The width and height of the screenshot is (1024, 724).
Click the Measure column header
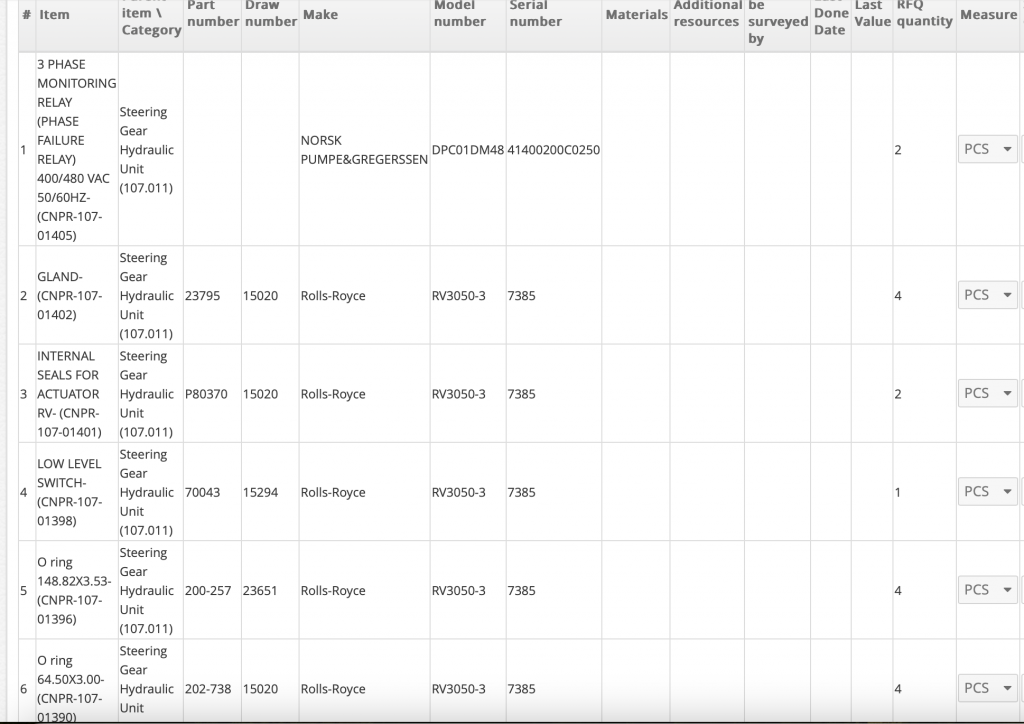[988, 15]
